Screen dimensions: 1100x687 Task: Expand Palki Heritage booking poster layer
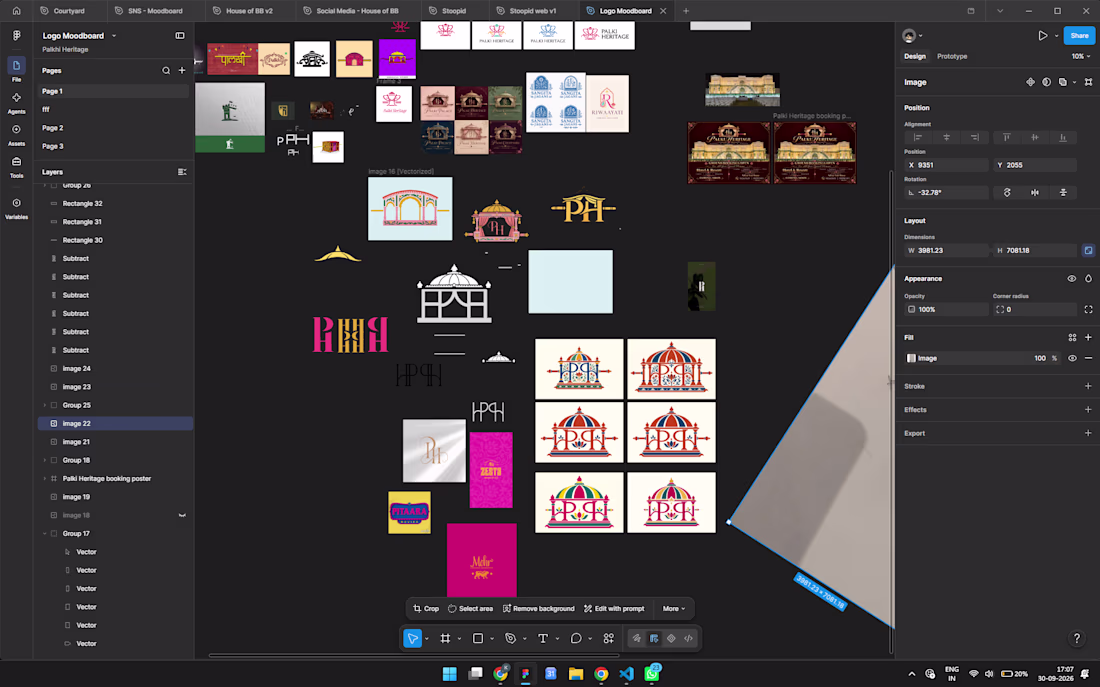click(45, 479)
